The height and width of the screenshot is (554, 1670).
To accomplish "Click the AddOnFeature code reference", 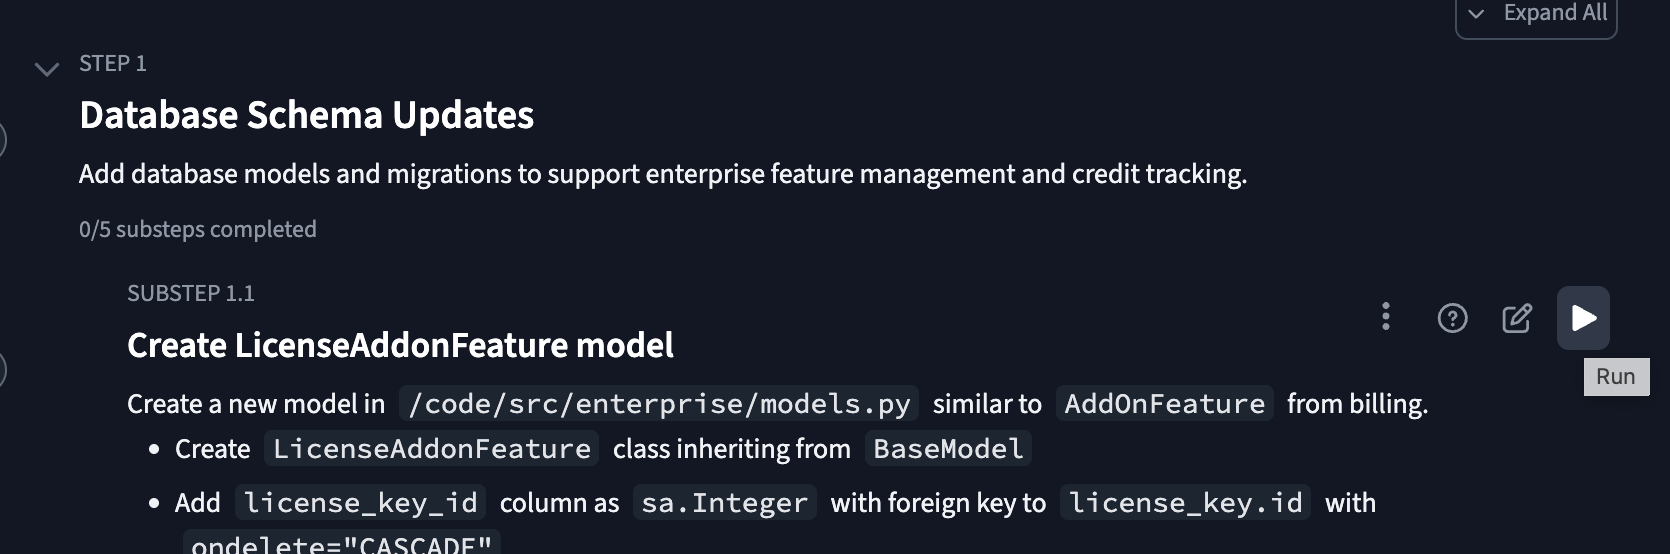I will coord(1164,404).
